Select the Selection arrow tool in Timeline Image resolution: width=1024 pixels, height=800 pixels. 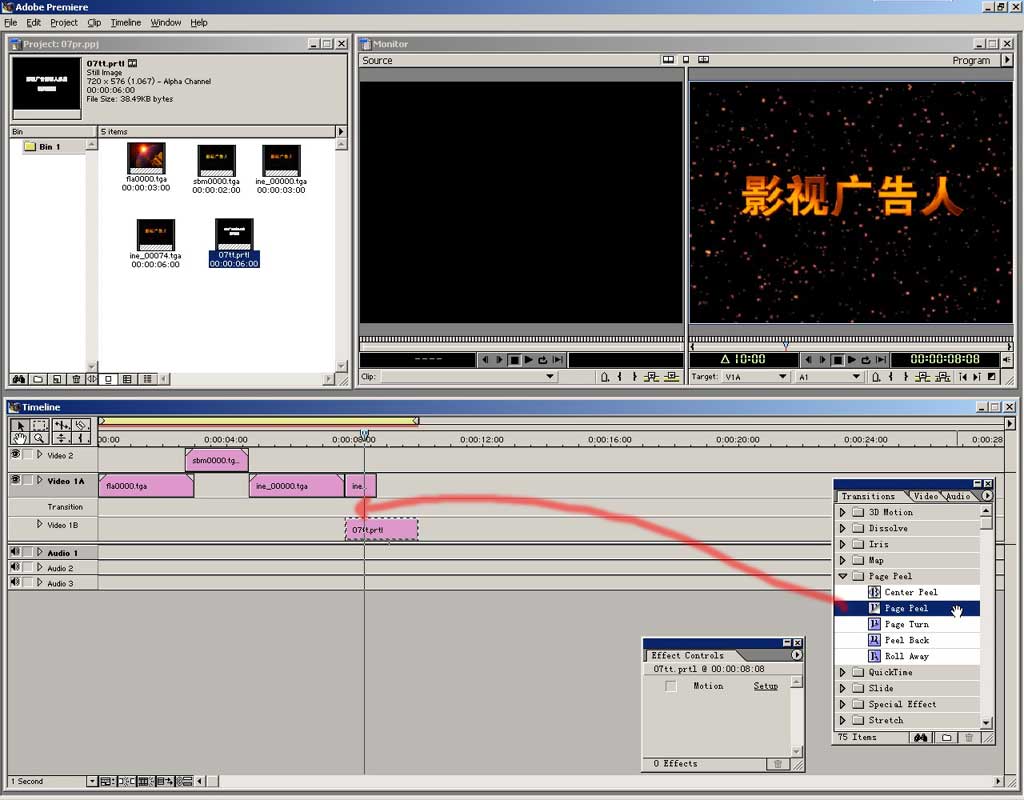pyautogui.click(x=19, y=425)
